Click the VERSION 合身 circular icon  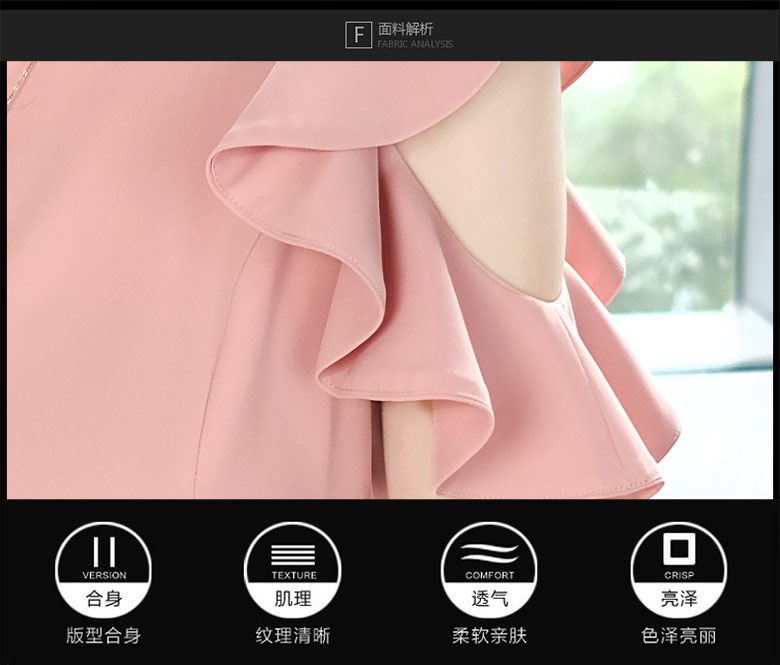(x=103, y=570)
